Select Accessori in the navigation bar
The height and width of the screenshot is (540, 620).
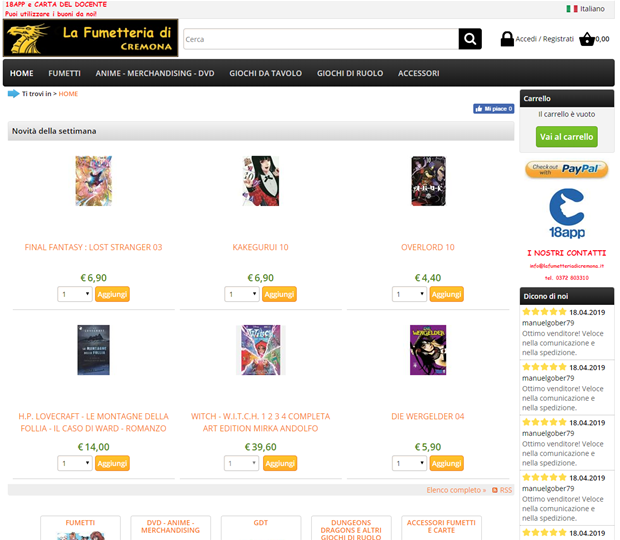click(418, 74)
